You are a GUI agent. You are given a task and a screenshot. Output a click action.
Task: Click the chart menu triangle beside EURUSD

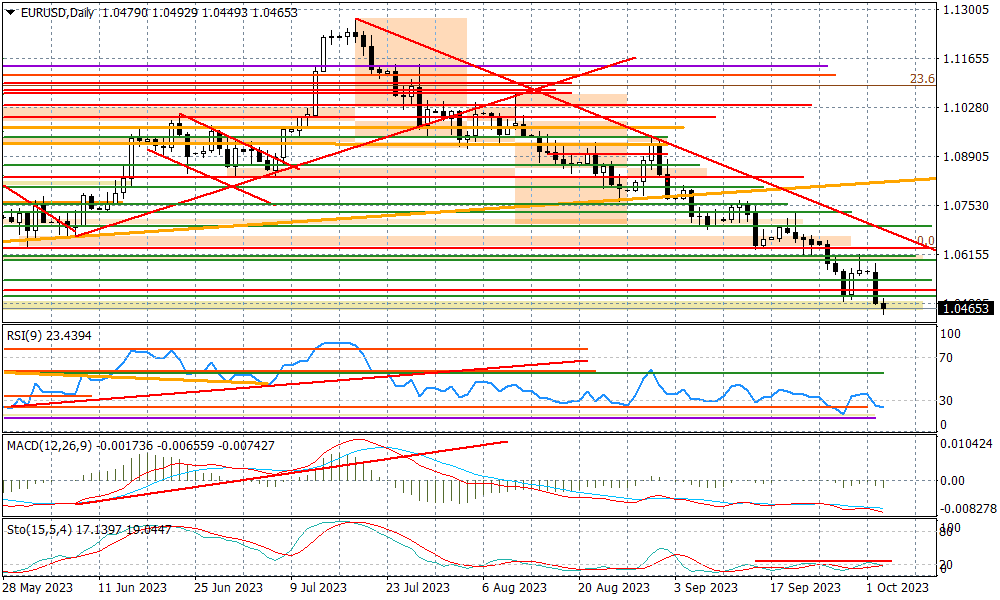[x=9, y=10]
